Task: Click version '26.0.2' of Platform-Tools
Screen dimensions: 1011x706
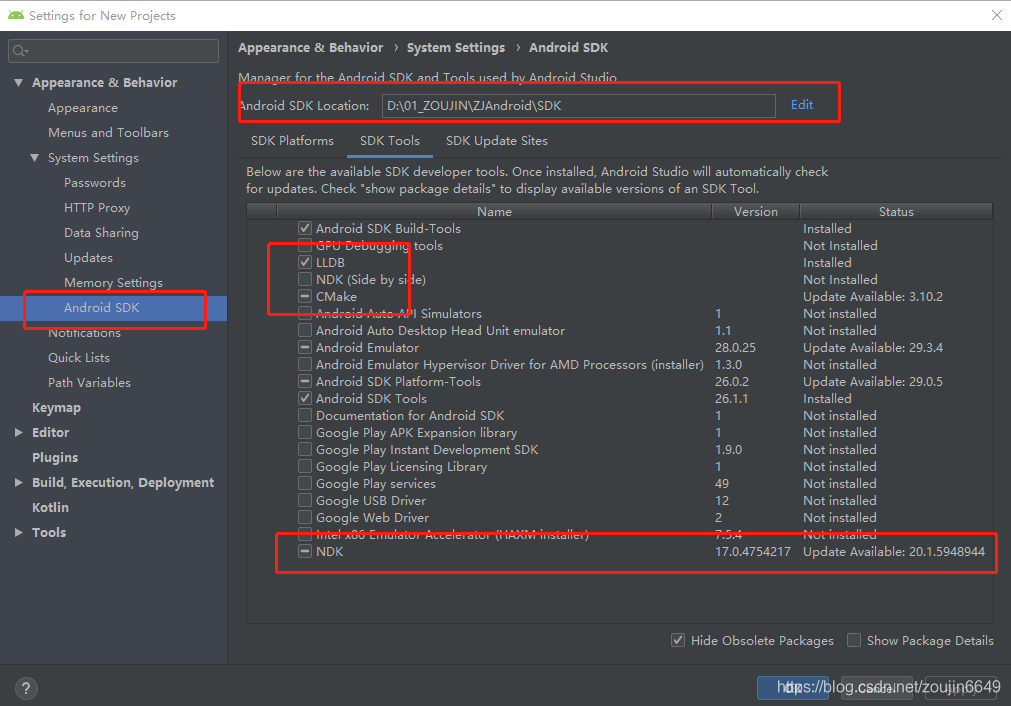Action: (x=732, y=382)
